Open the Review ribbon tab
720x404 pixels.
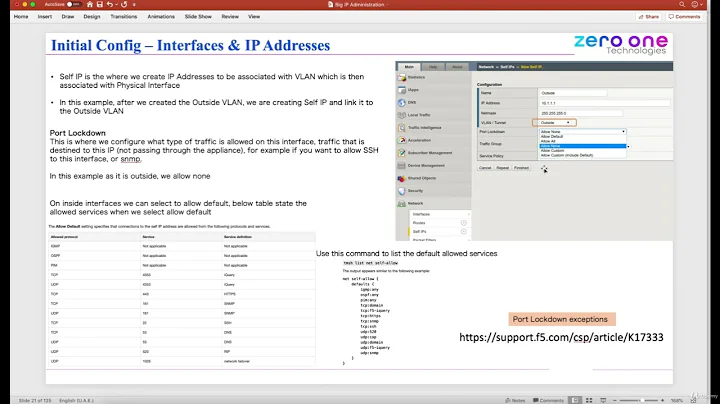[230, 17]
